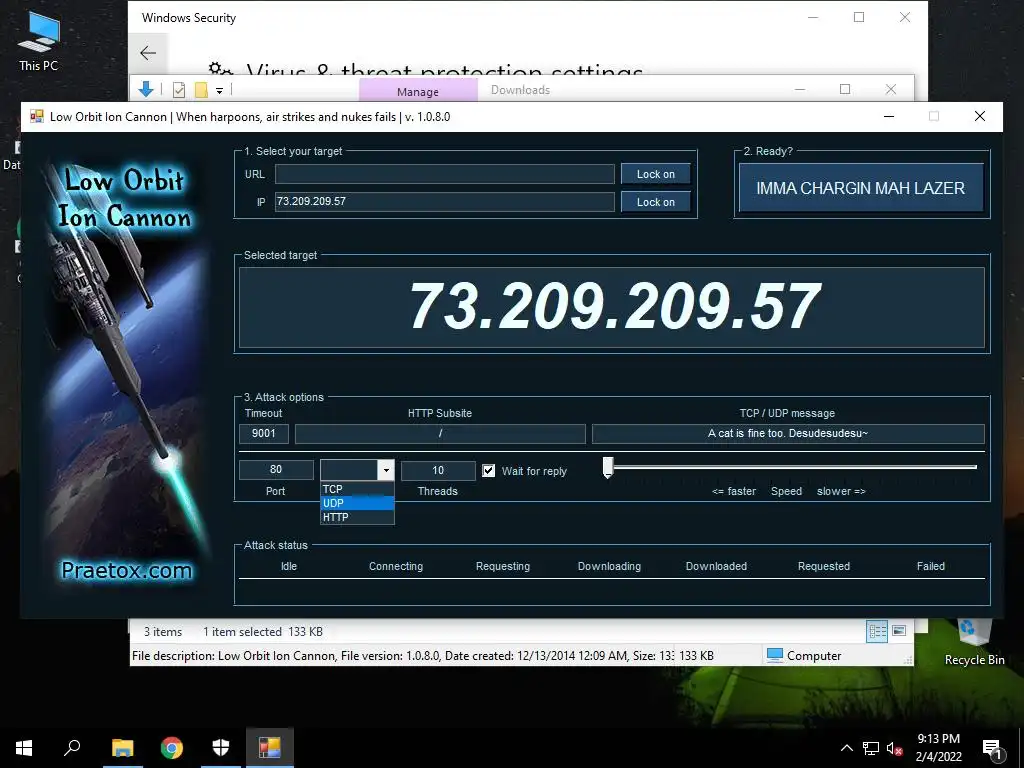The image size is (1024, 768).
Task: Click the muted volume tray icon
Action: pos(895,748)
